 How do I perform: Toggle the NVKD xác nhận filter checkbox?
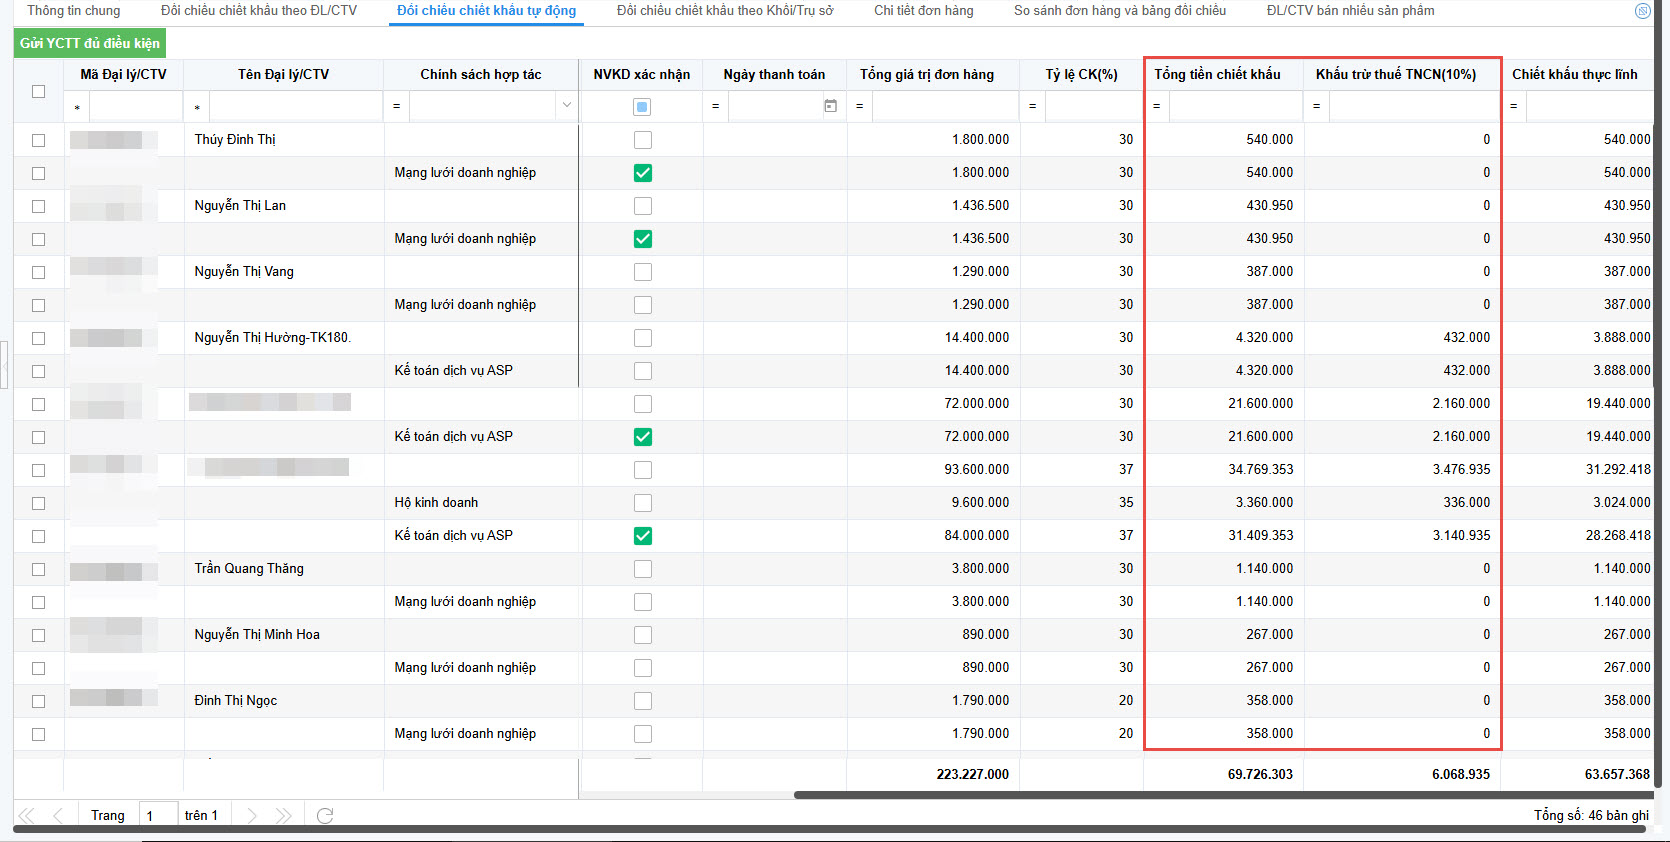tap(642, 107)
